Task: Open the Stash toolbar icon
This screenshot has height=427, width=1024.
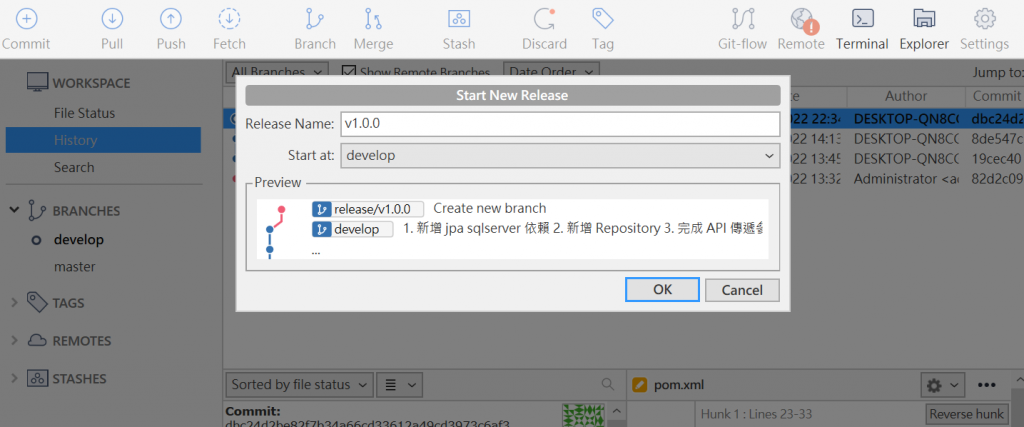Action: 459,19
